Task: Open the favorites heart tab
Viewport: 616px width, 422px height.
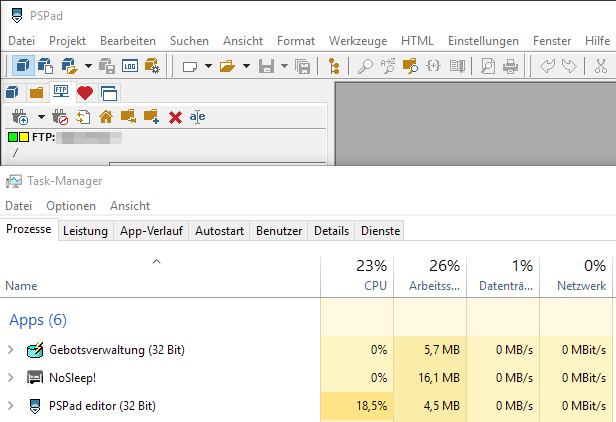Action: [85, 93]
